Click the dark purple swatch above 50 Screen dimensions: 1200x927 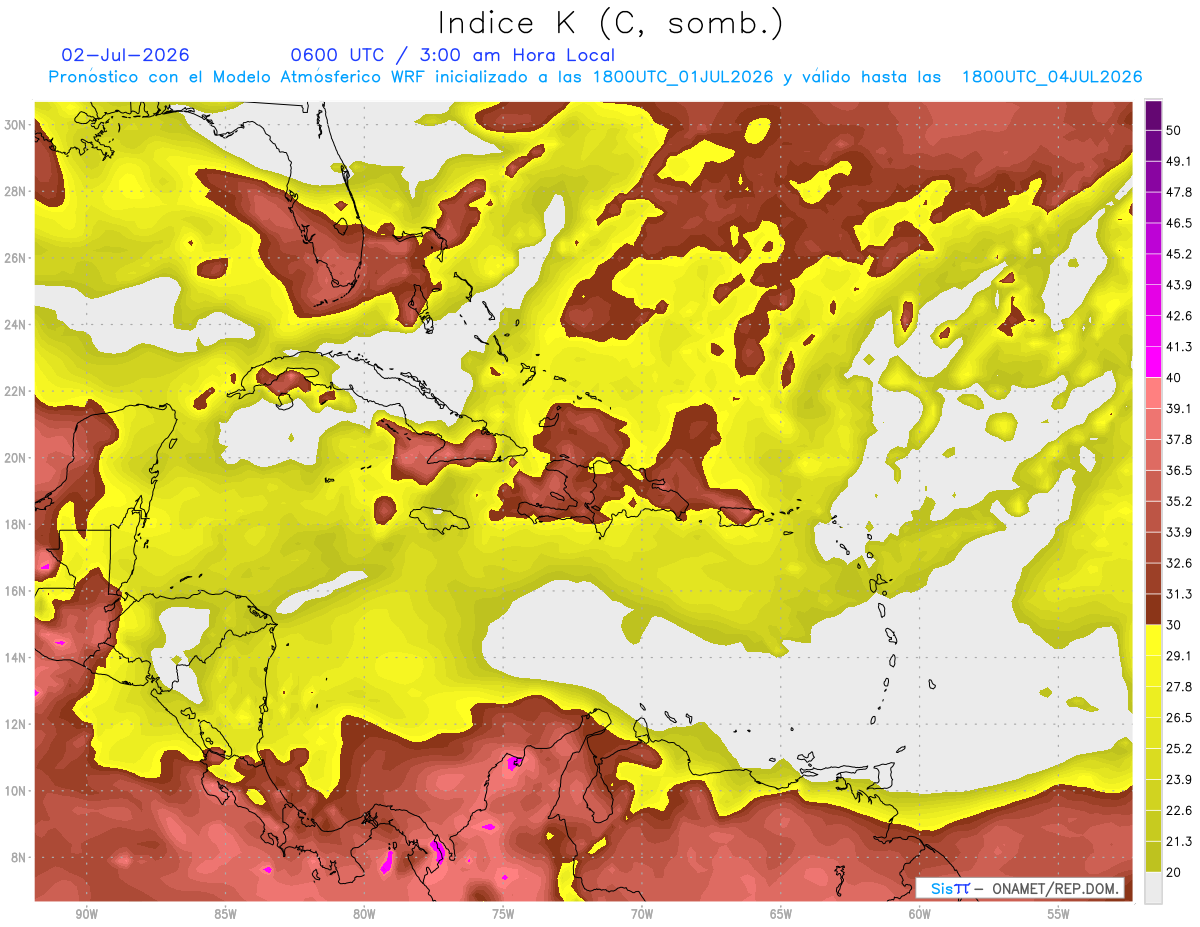1153,115
